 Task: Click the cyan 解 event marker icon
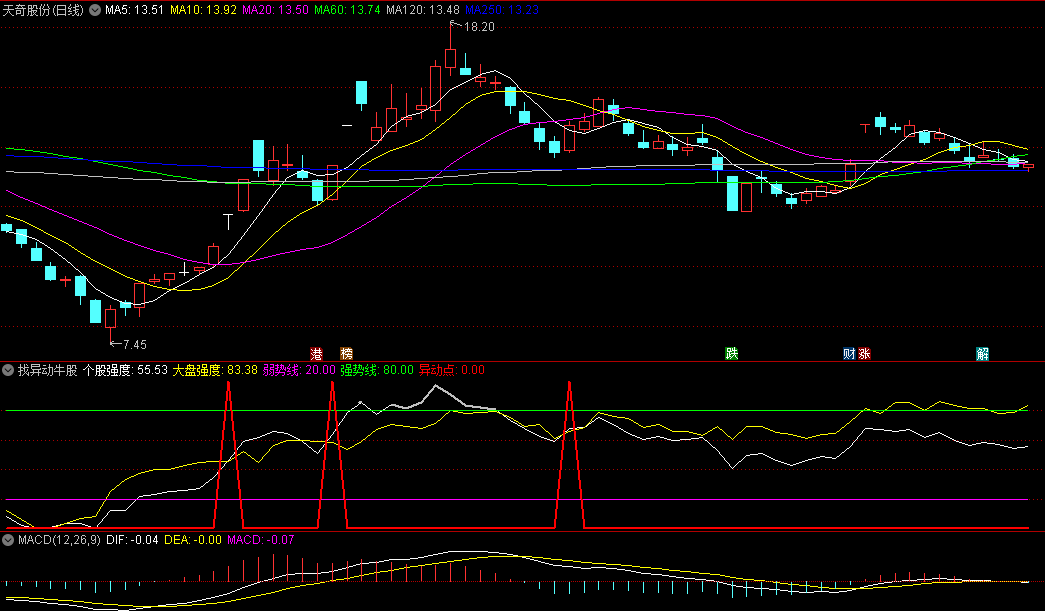982,353
